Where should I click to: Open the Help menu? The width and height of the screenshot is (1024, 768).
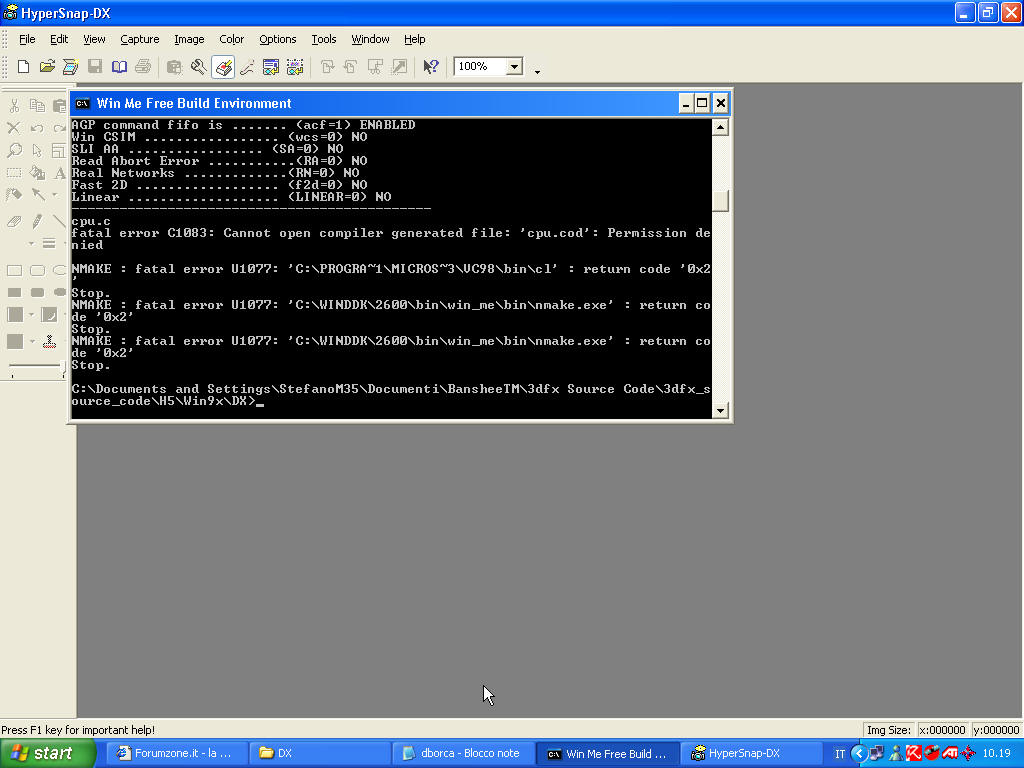(414, 39)
